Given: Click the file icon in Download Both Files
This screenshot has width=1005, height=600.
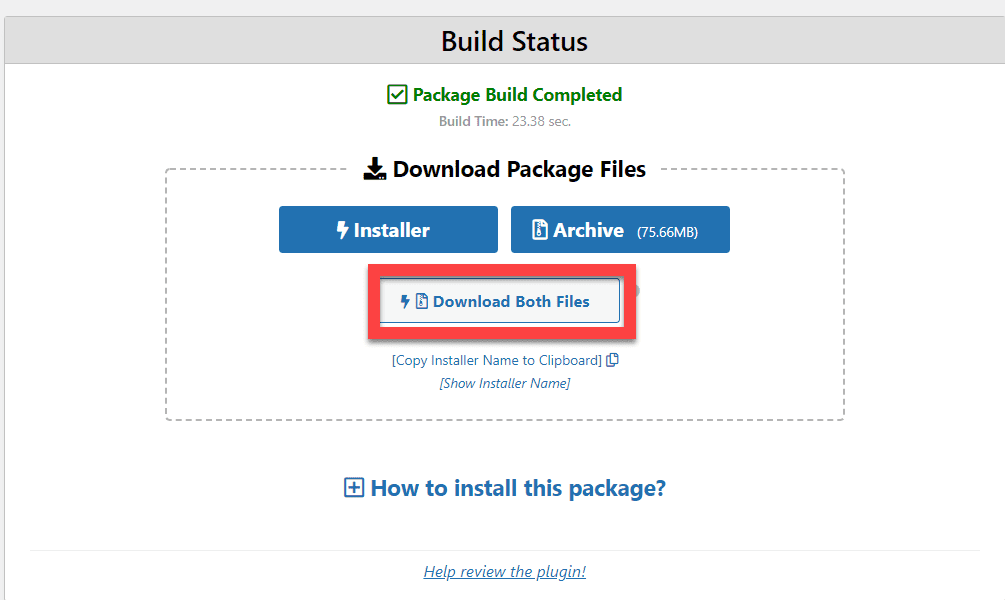Looking at the screenshot, I should click(422, 301).
